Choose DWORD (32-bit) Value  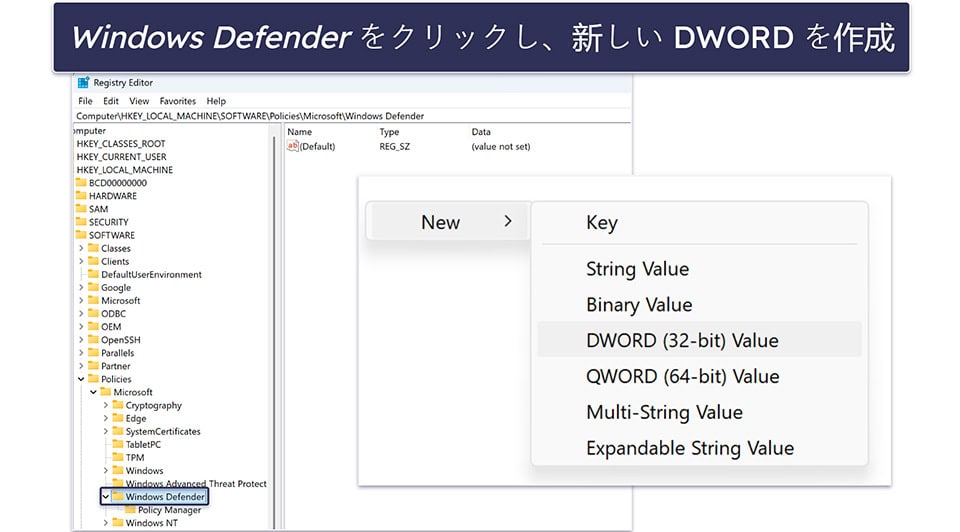[x=699, y=340]
